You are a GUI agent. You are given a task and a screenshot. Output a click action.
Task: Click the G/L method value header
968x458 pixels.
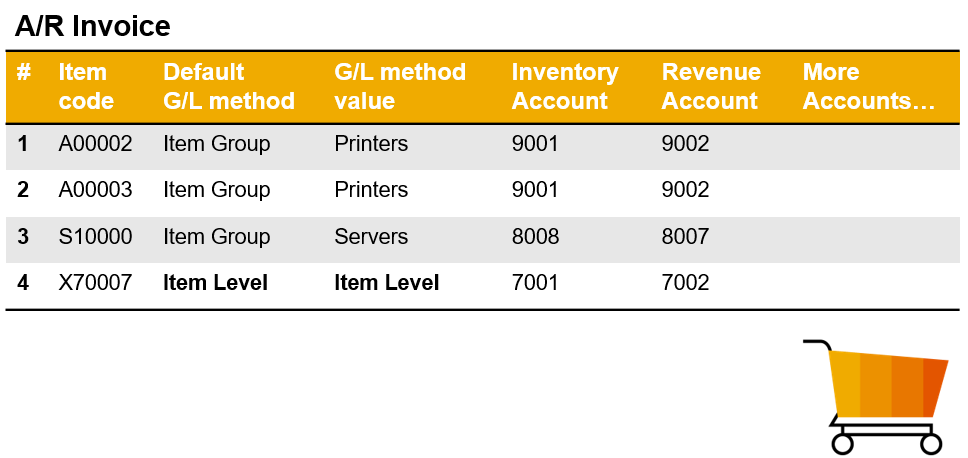400,86
